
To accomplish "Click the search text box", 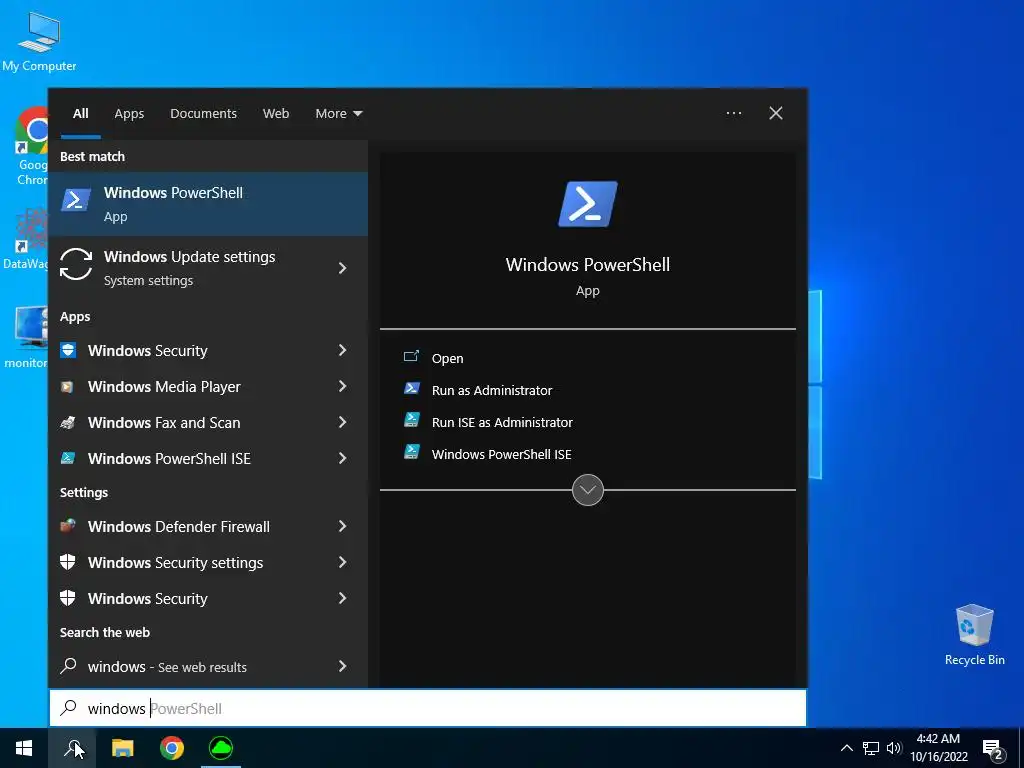I will (x=428, y=708).
